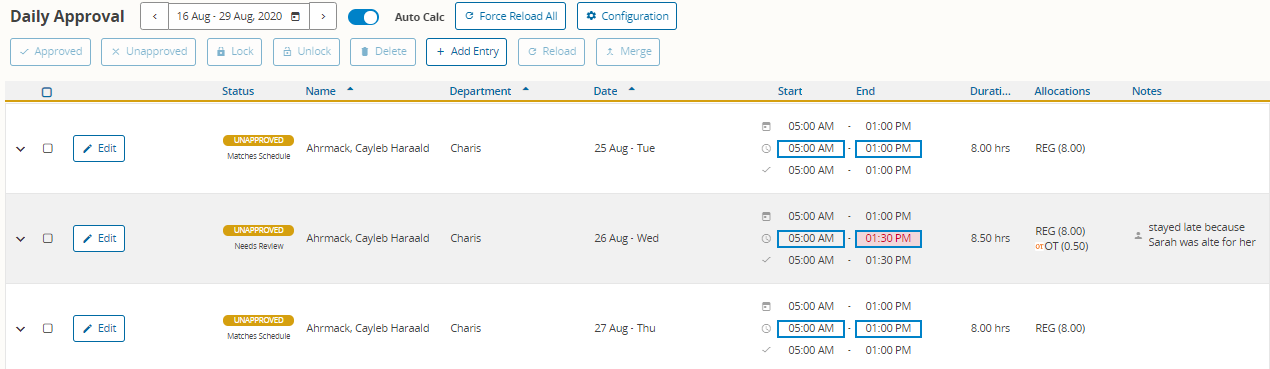The height and width of the screenshot is (369, 1270).
Task: Go to next date range arrow
Action: click(323, 17)
